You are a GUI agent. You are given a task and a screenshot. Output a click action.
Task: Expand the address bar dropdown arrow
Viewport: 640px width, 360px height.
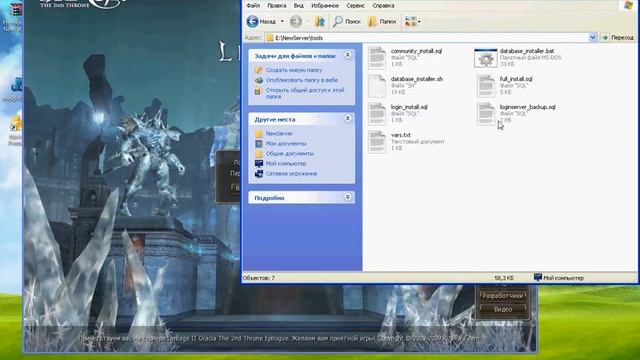[593, 38]
